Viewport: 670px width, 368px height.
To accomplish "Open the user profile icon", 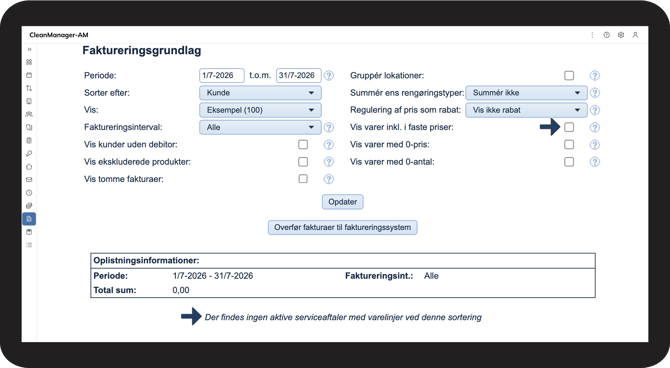I will point(635,35).
